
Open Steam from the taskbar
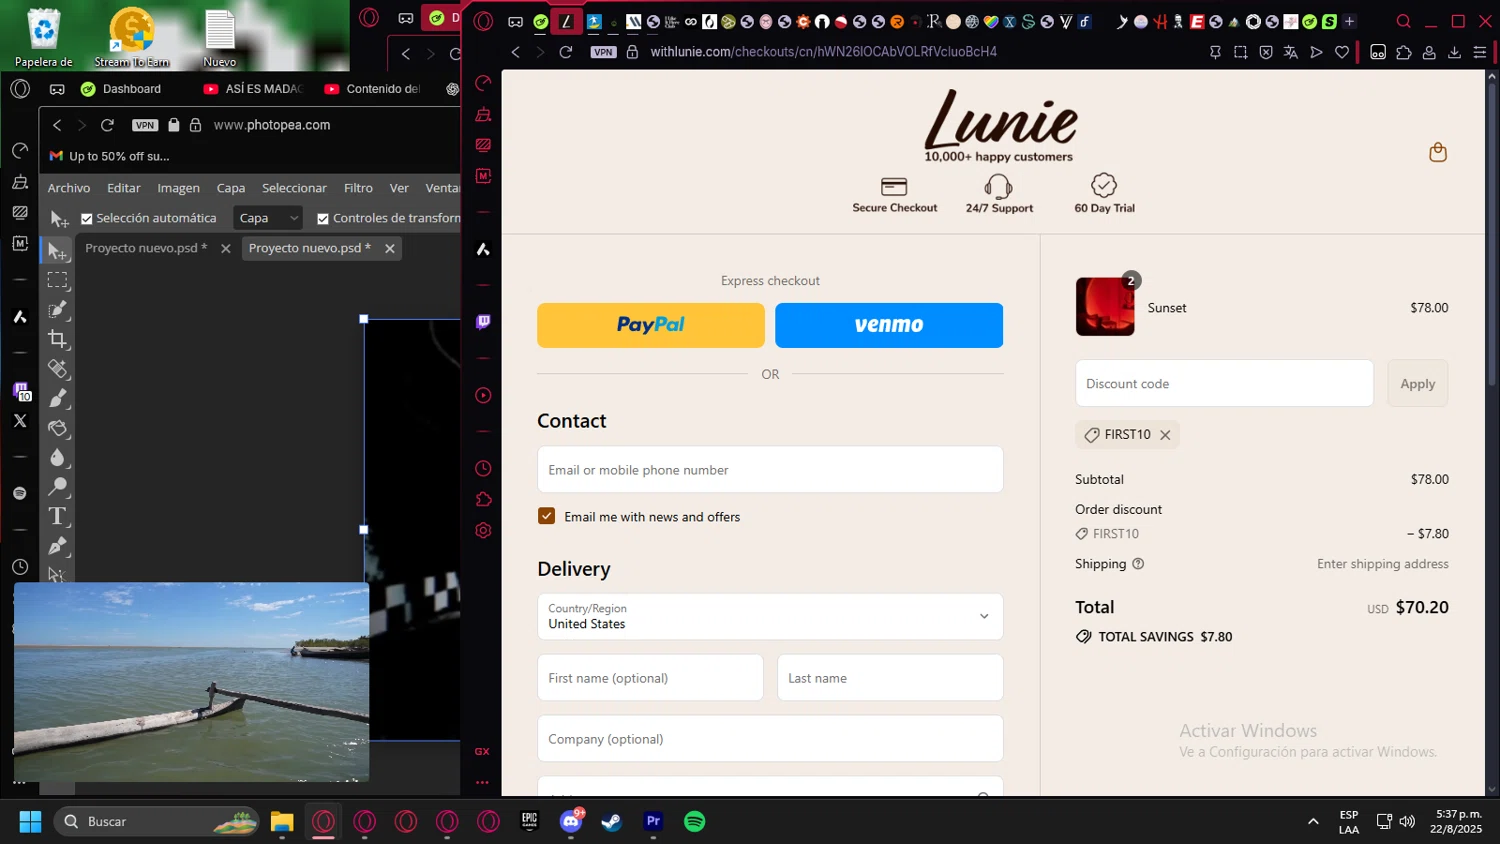click(612, 822)
